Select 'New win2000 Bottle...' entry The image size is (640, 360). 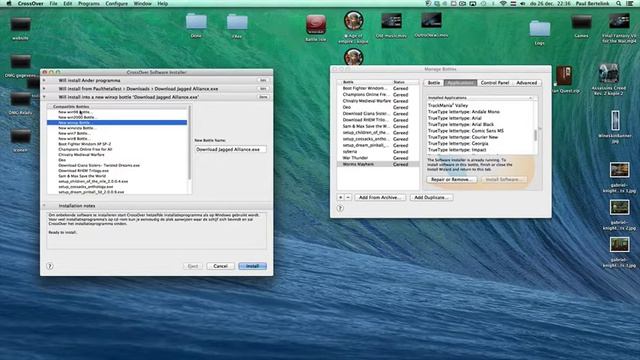[x=117, y=117]
